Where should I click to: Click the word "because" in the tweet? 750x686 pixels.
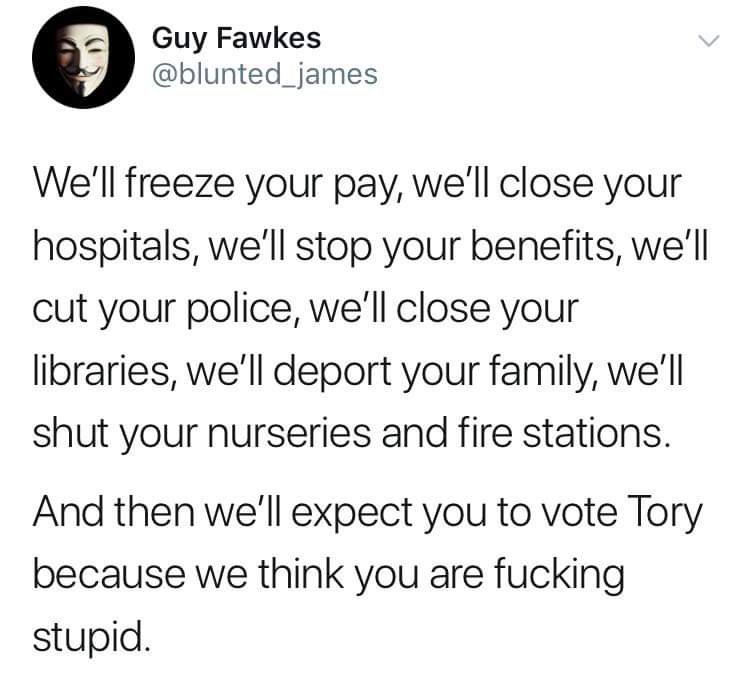click(x=109, y=573)
